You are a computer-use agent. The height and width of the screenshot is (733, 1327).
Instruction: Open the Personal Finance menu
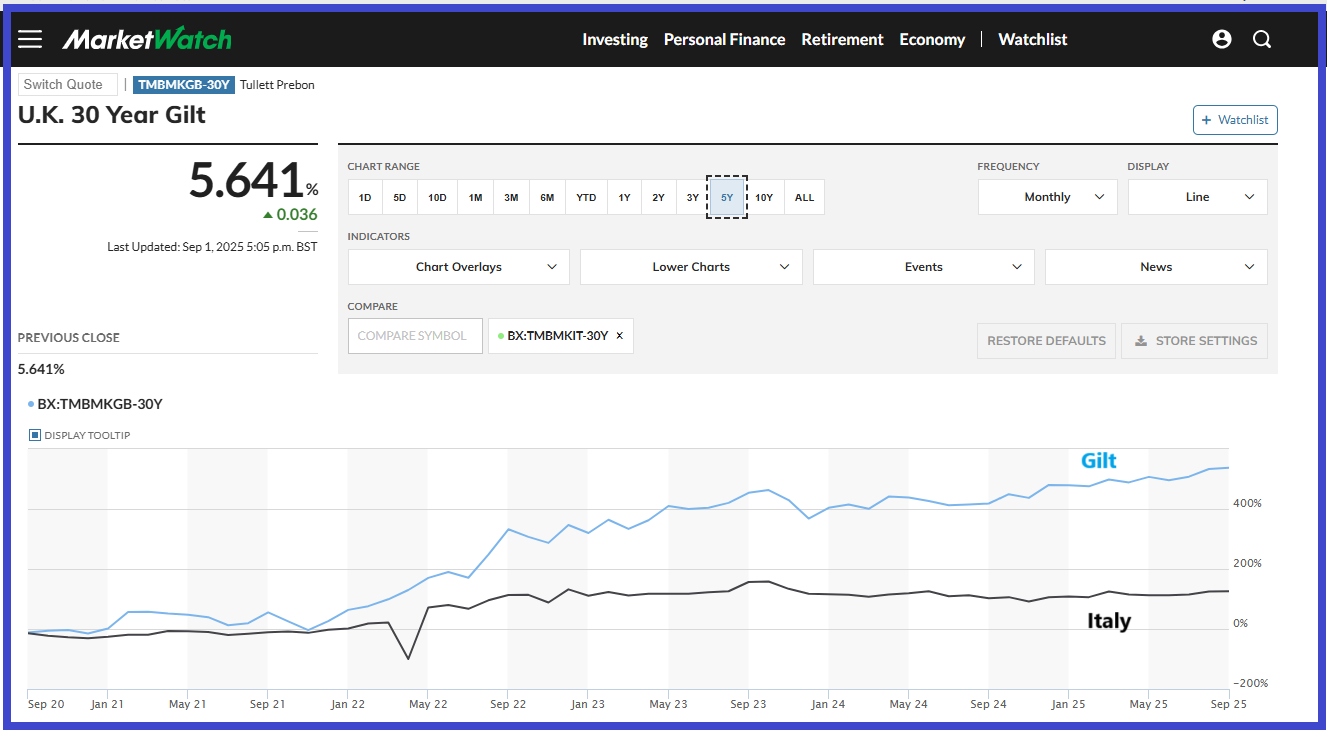724,39
